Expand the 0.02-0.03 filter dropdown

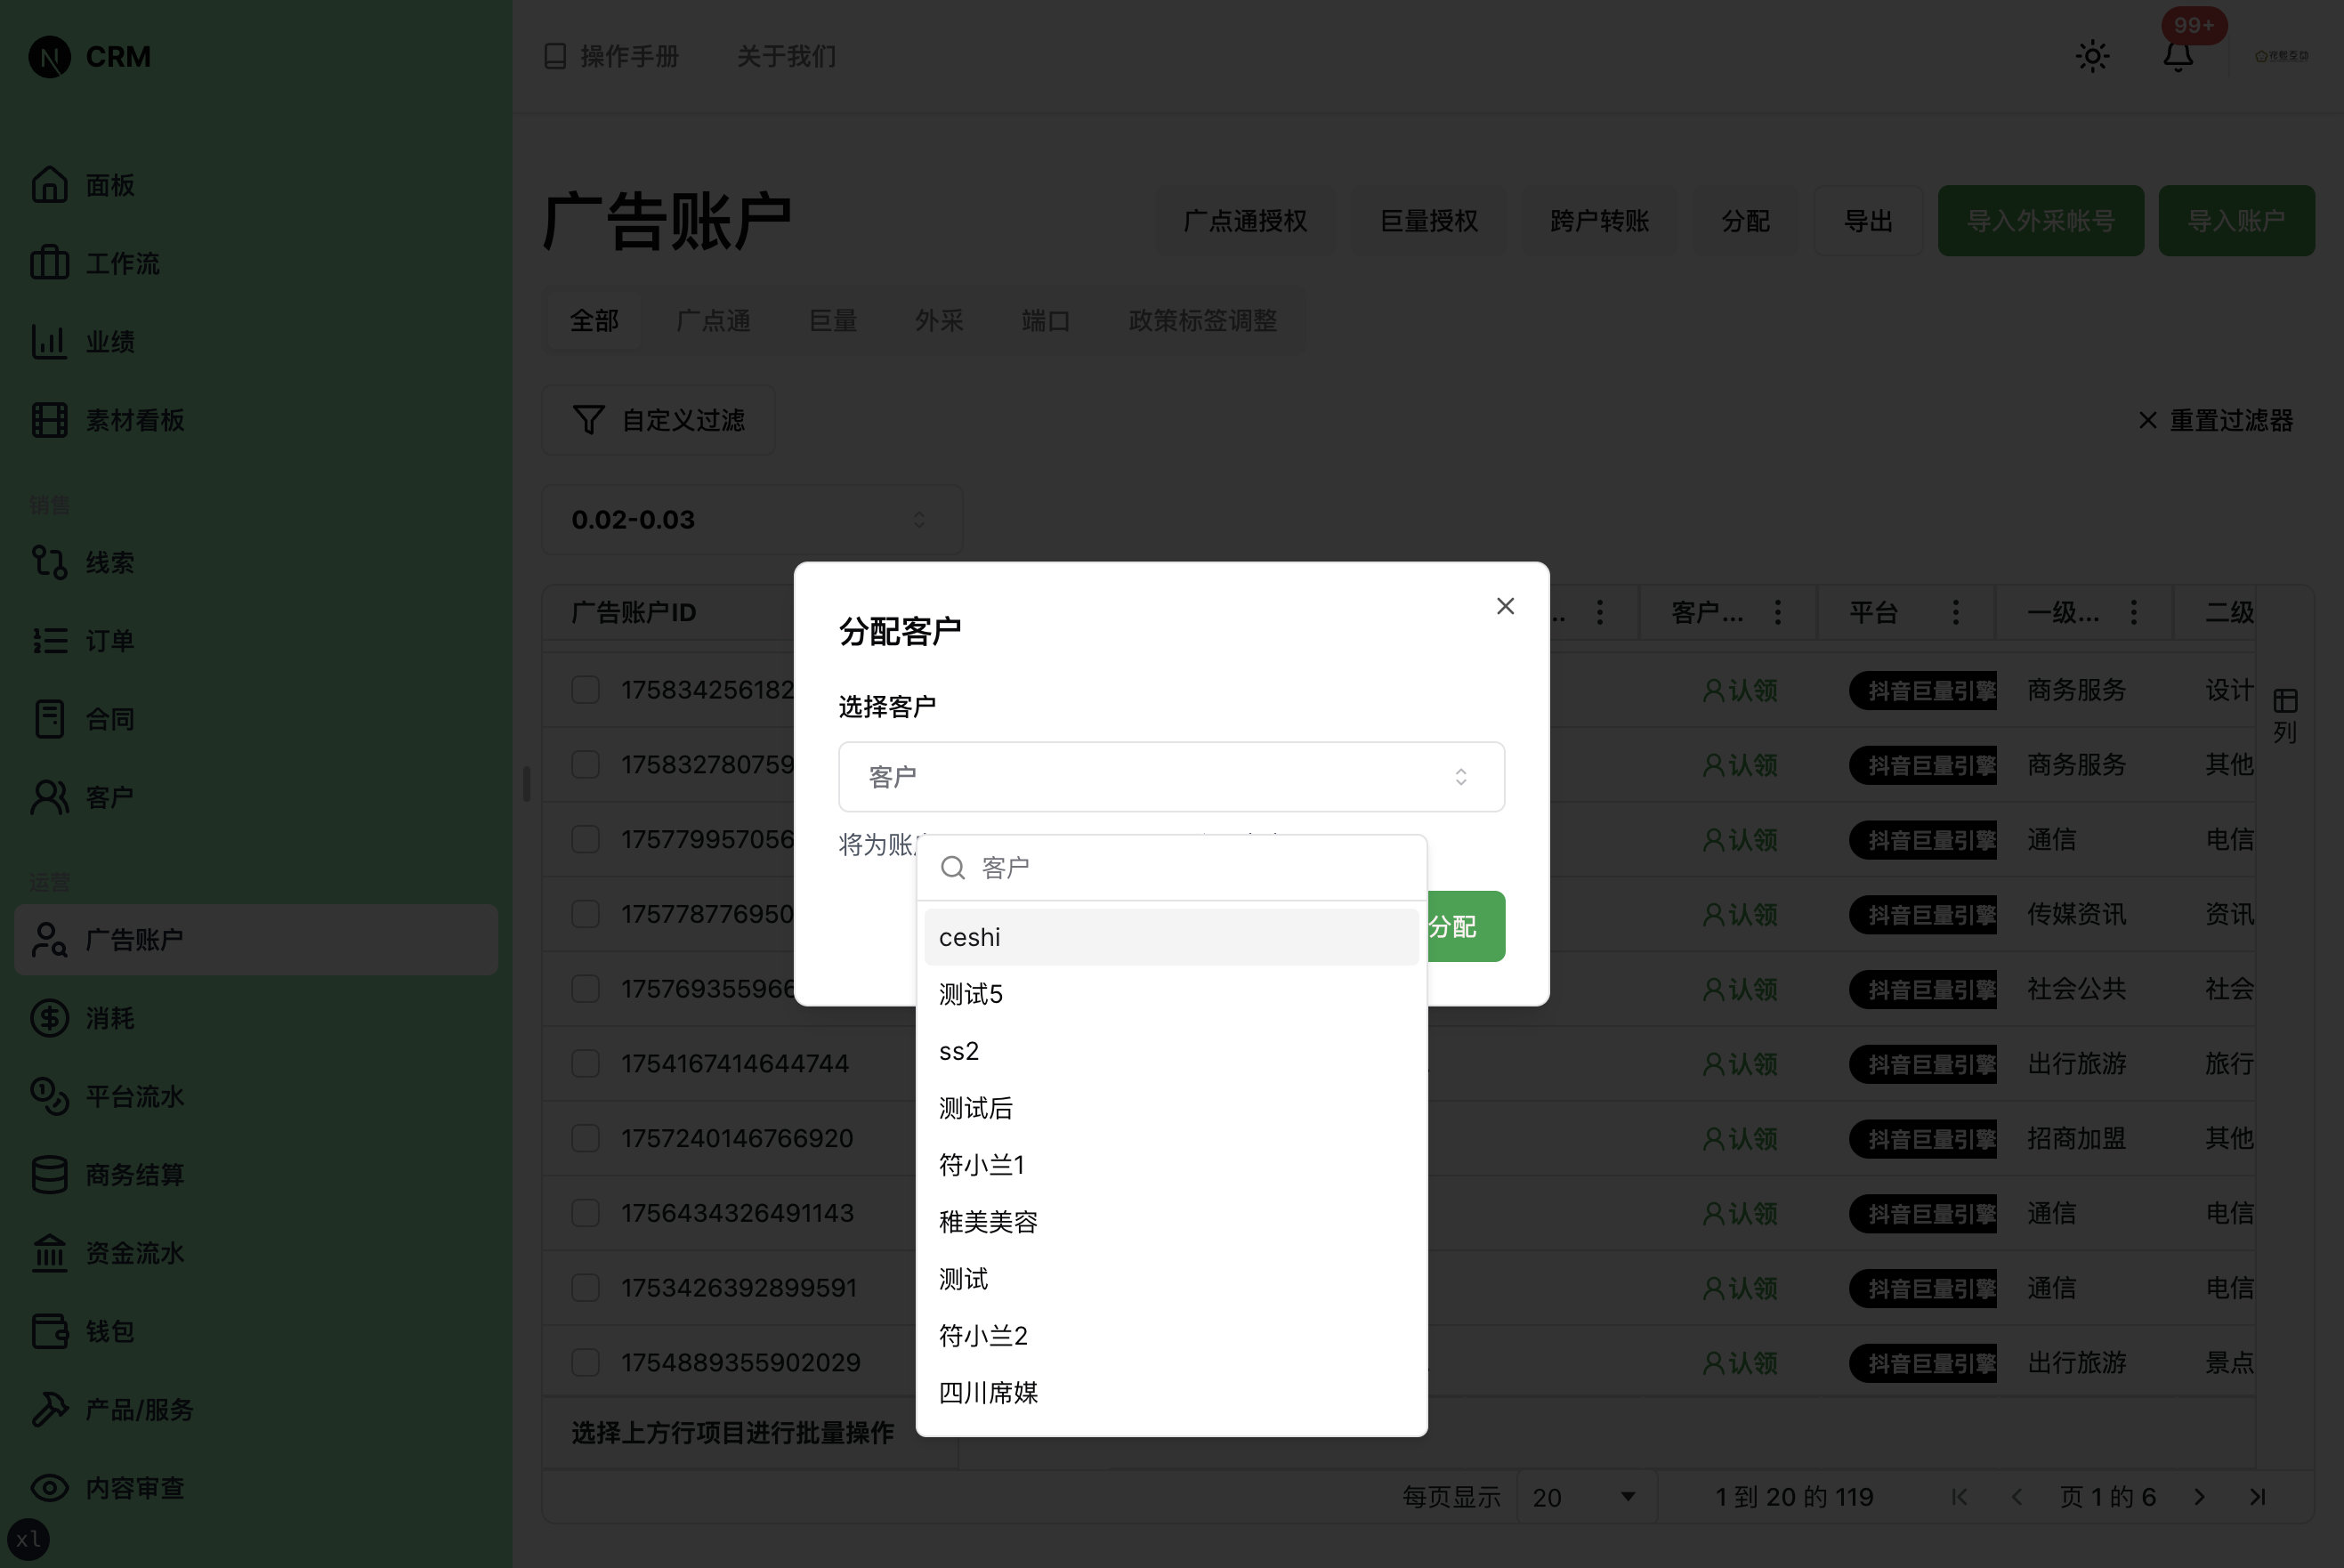751,519
